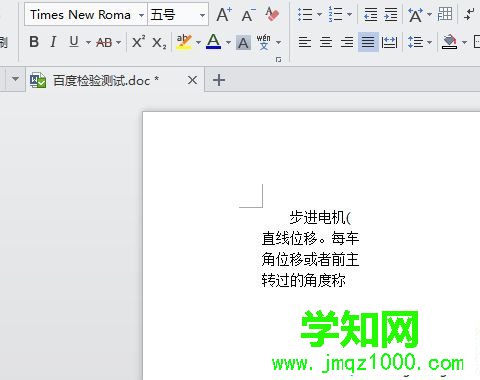Image resolution: width=480 pixels, height=380 pixels.
Task: Toggle bold formatting
Action: (x=34, y=42)
